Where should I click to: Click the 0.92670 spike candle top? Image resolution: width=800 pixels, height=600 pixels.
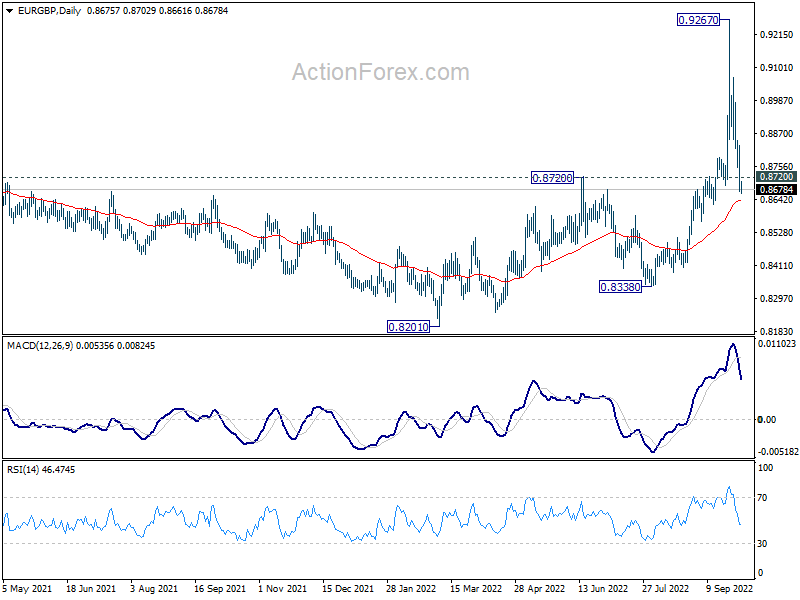coord(729,20)
